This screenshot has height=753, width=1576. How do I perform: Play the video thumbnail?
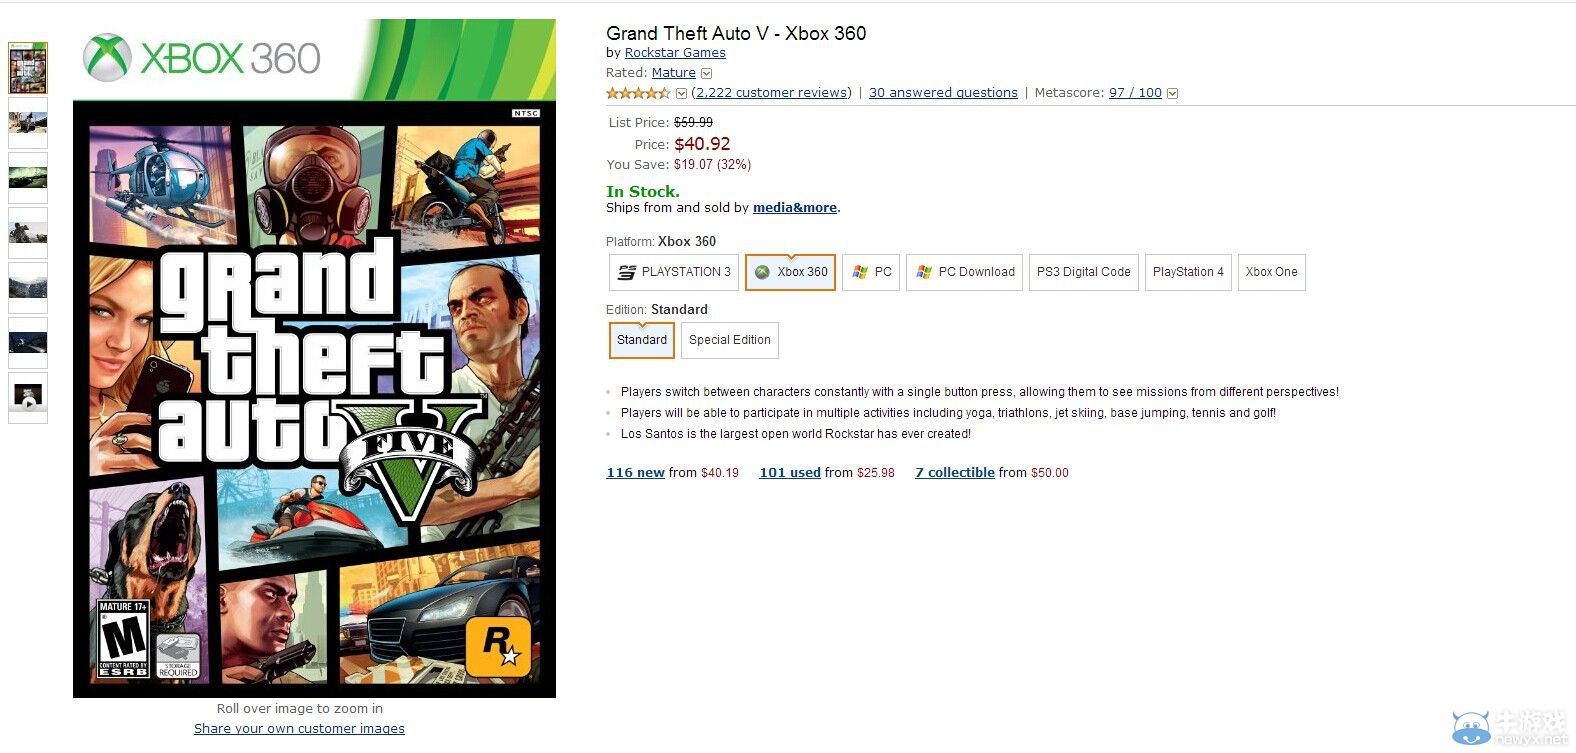(28, 397)
